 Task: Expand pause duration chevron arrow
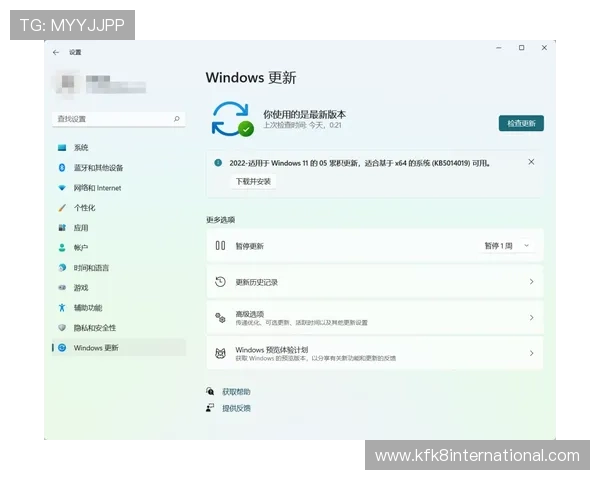click(x=527, y=246)
